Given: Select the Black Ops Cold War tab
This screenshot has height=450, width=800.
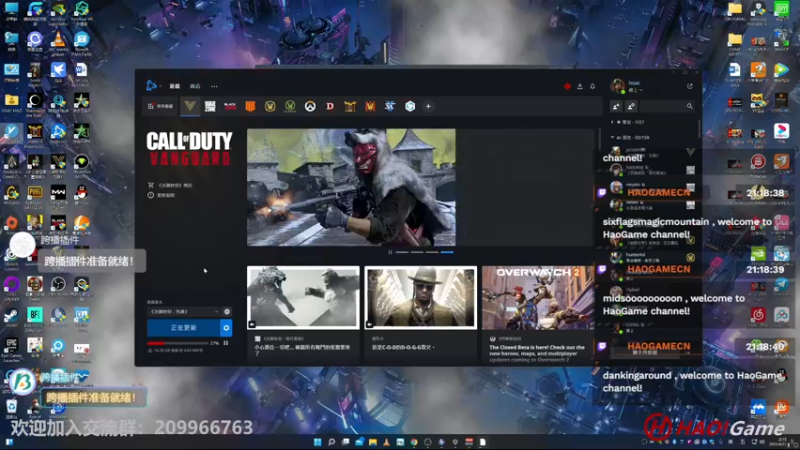Looking at the screenshot, I should point(230,106).
